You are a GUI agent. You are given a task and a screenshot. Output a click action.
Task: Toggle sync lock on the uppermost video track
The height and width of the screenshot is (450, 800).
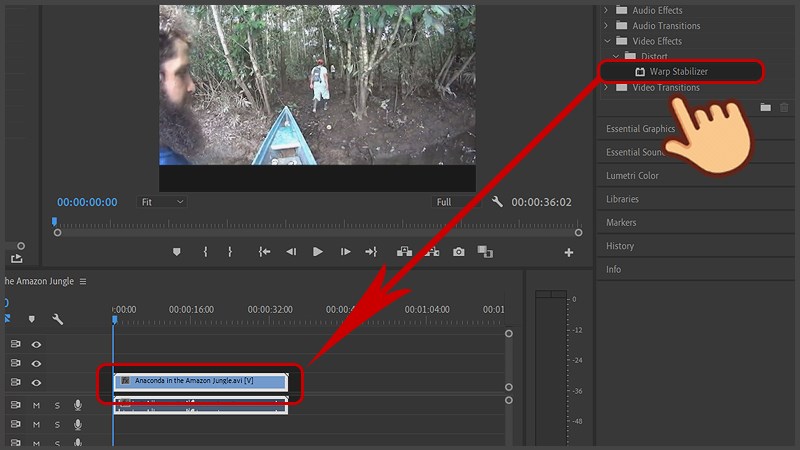[16, 344]
